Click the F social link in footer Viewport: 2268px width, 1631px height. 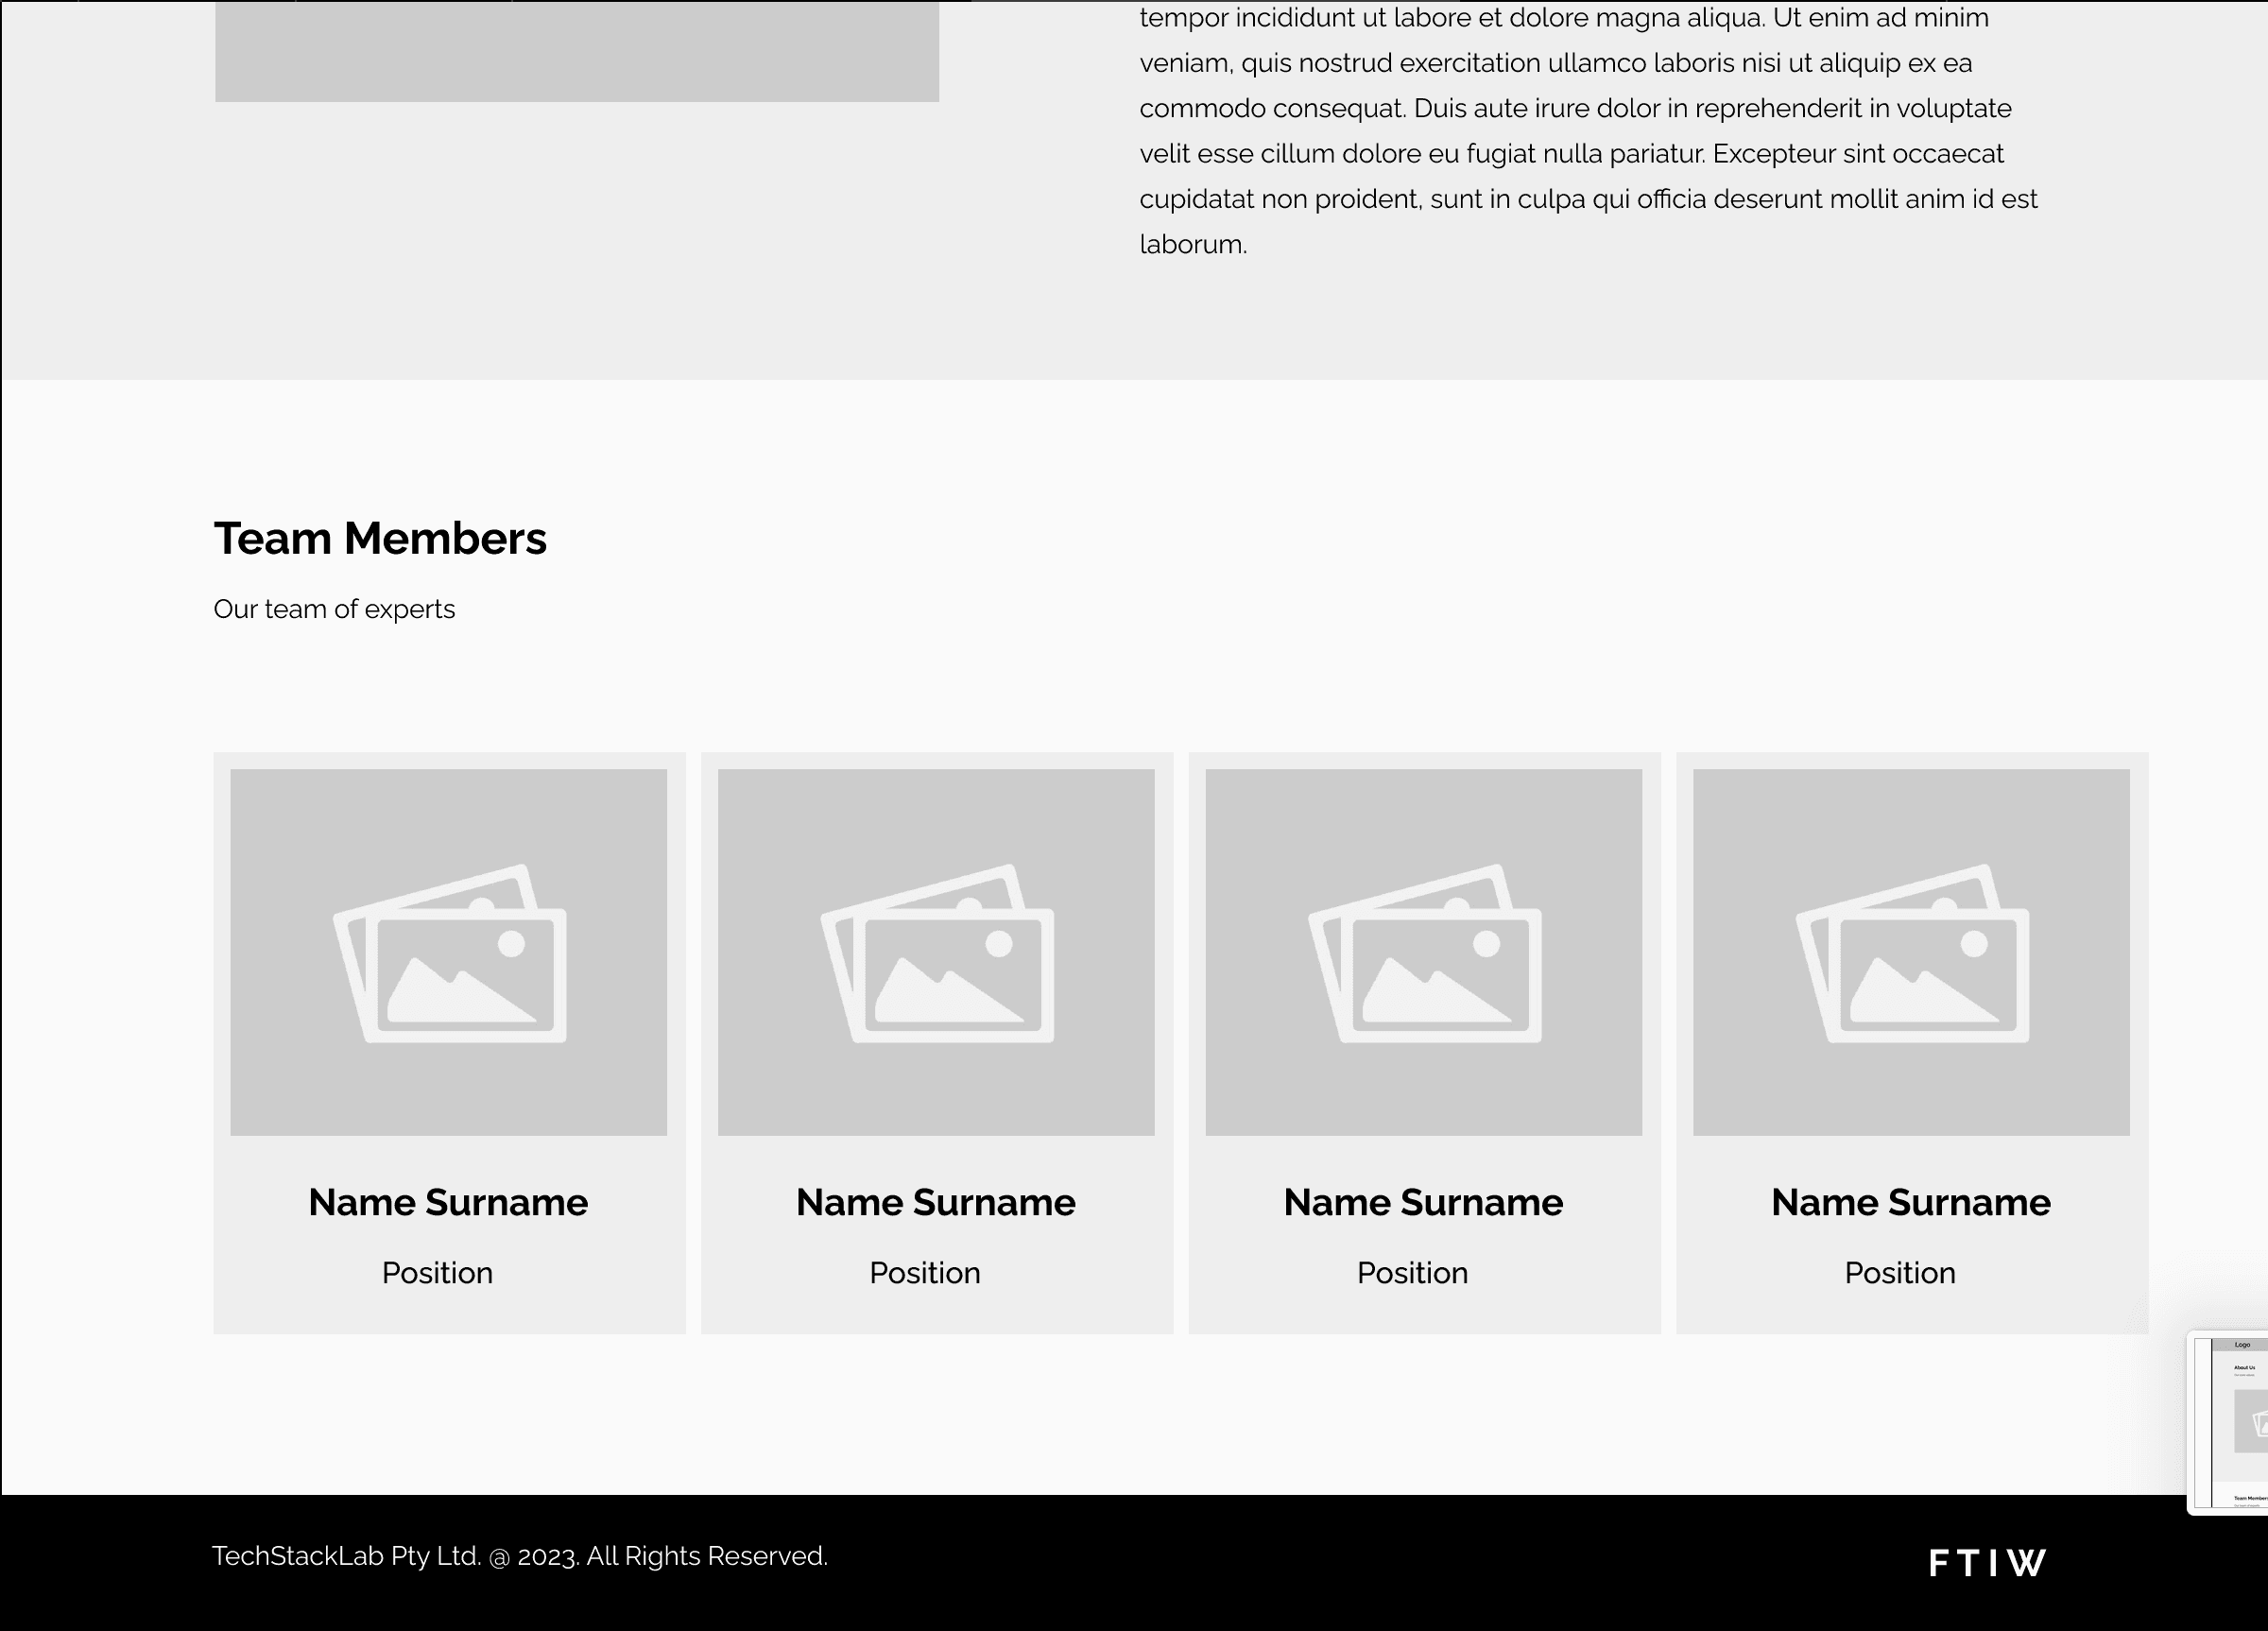click(x=1938, y=1562)
